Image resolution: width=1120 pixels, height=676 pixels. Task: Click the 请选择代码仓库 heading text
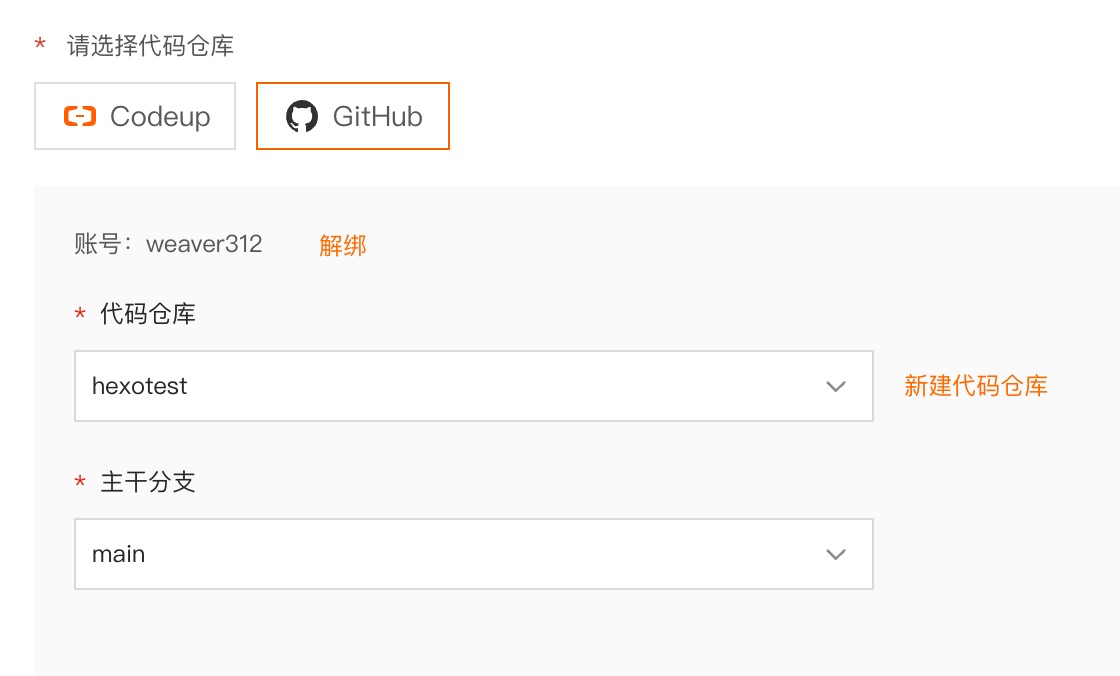point(151,46)
